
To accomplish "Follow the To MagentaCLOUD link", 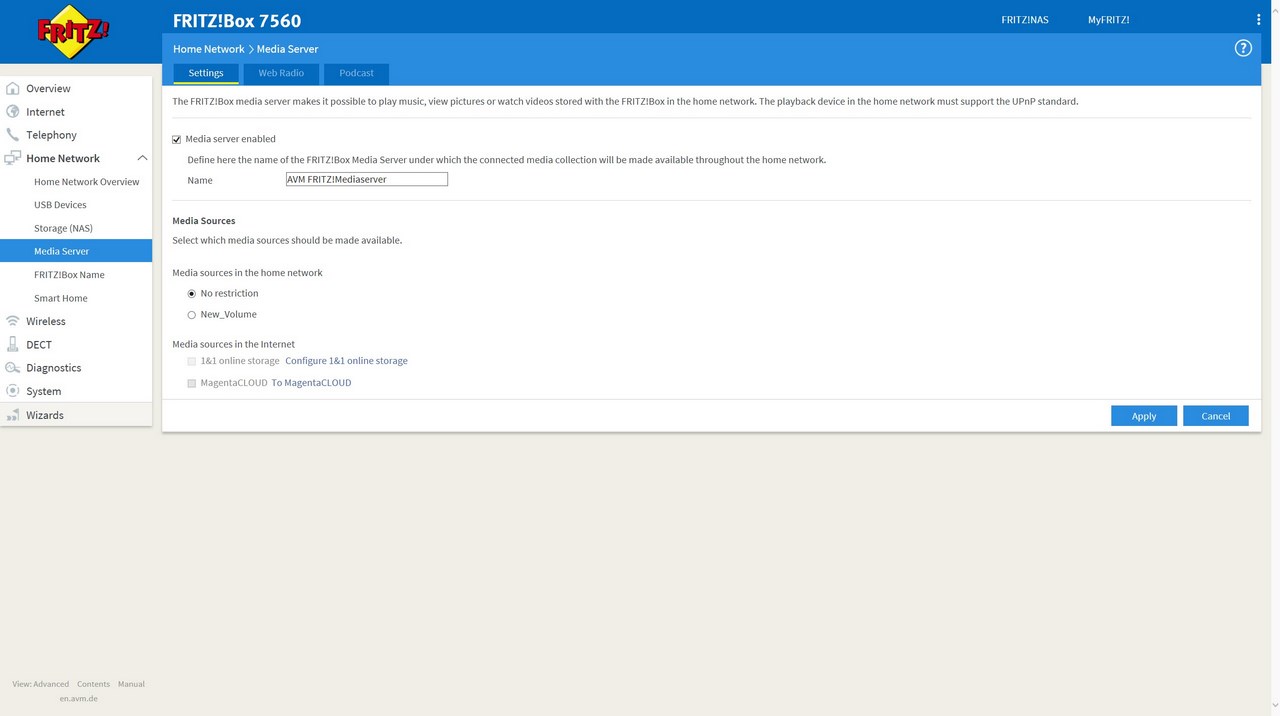I will [x=311, y=383].
